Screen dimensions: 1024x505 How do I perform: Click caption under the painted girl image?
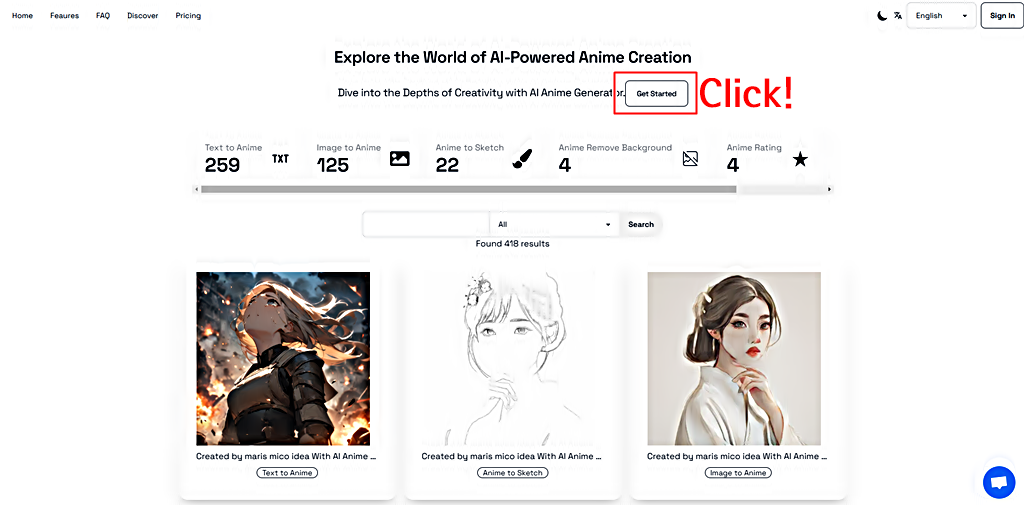click(x=737, y=456)
